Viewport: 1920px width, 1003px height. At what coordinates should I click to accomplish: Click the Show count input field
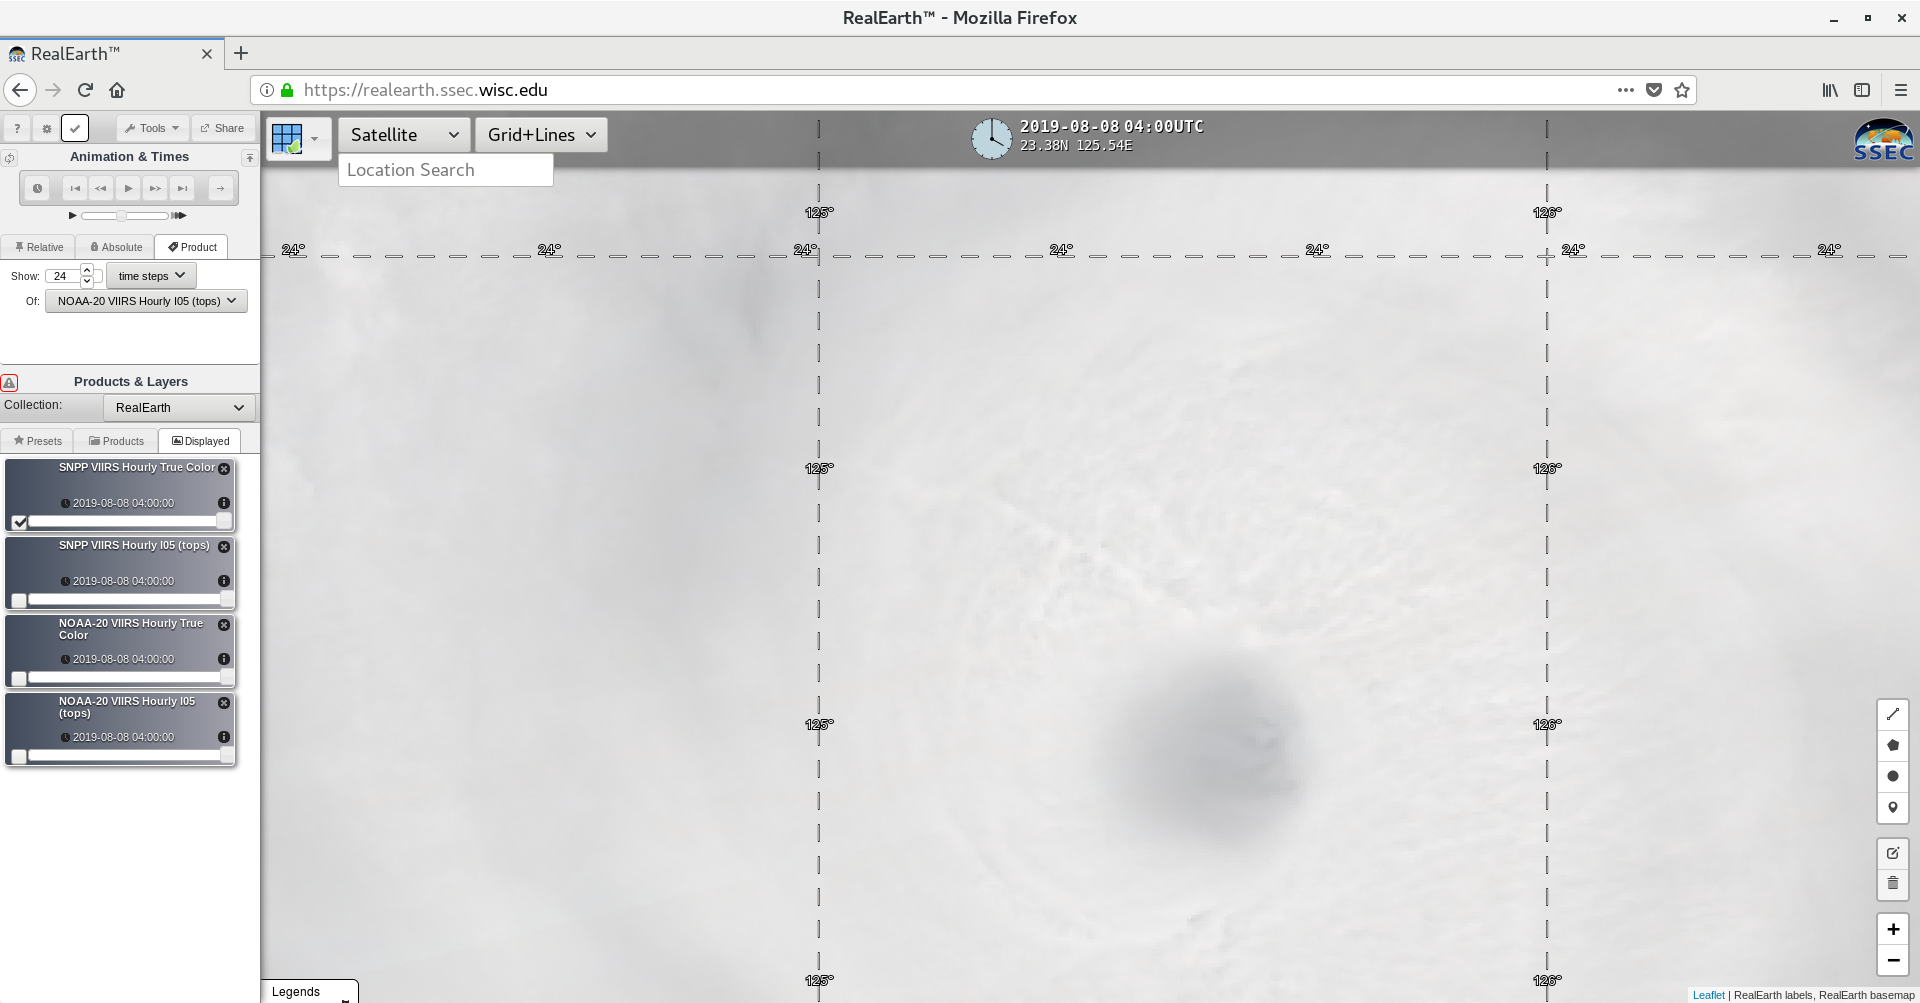coord(62,276)
